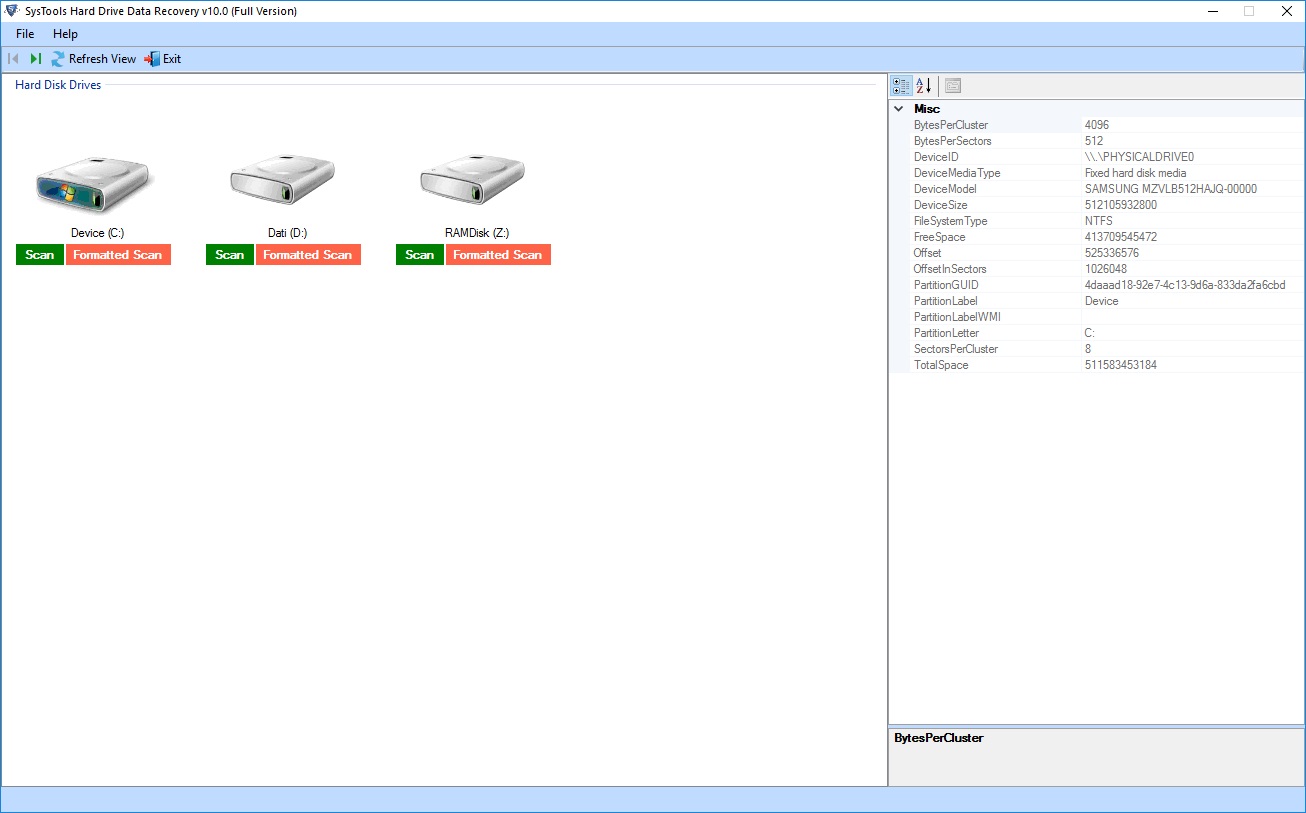Screen dimensions: 1306x813
Task: Click the SysTools app icon in the title bar
Action: (x=11, y=11)
